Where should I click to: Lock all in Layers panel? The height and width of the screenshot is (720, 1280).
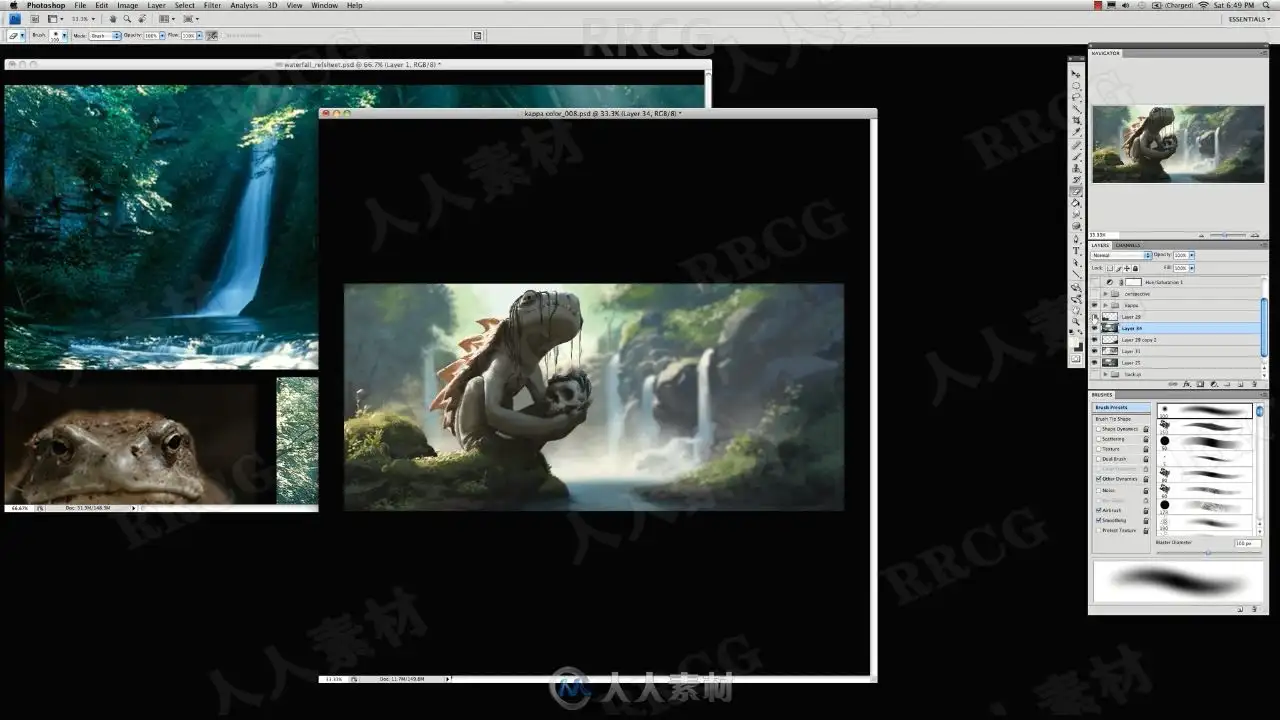click(x=1135, y=268)
